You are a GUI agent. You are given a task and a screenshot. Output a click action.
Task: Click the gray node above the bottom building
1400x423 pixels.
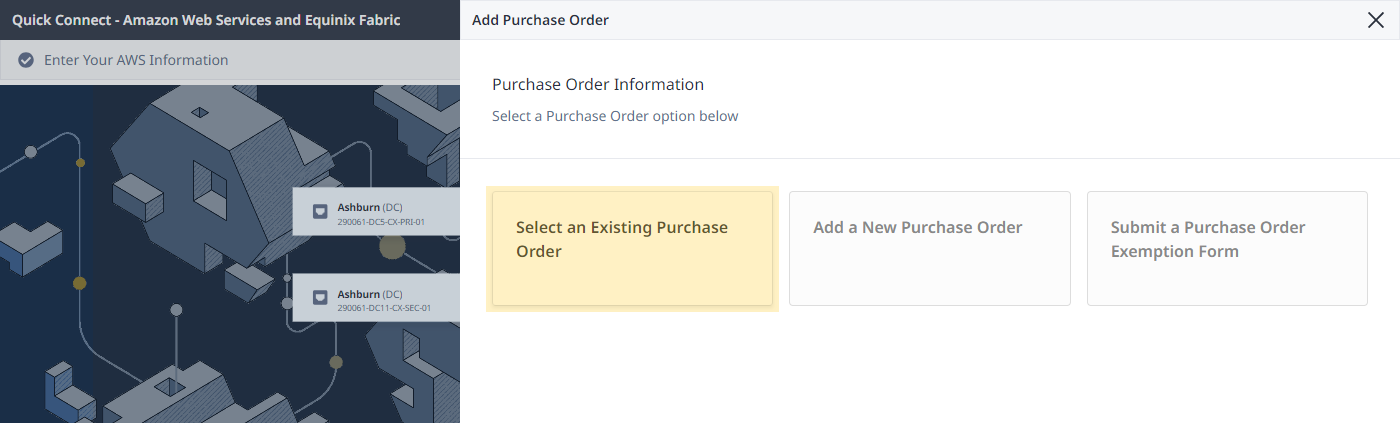coord(176,310)
